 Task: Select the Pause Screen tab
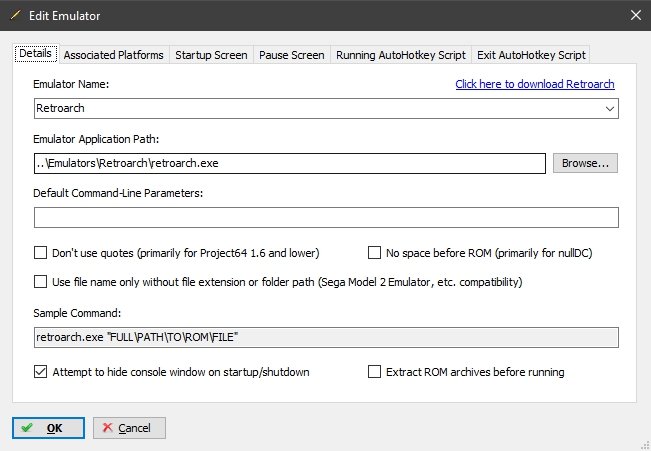click(291, 55)
